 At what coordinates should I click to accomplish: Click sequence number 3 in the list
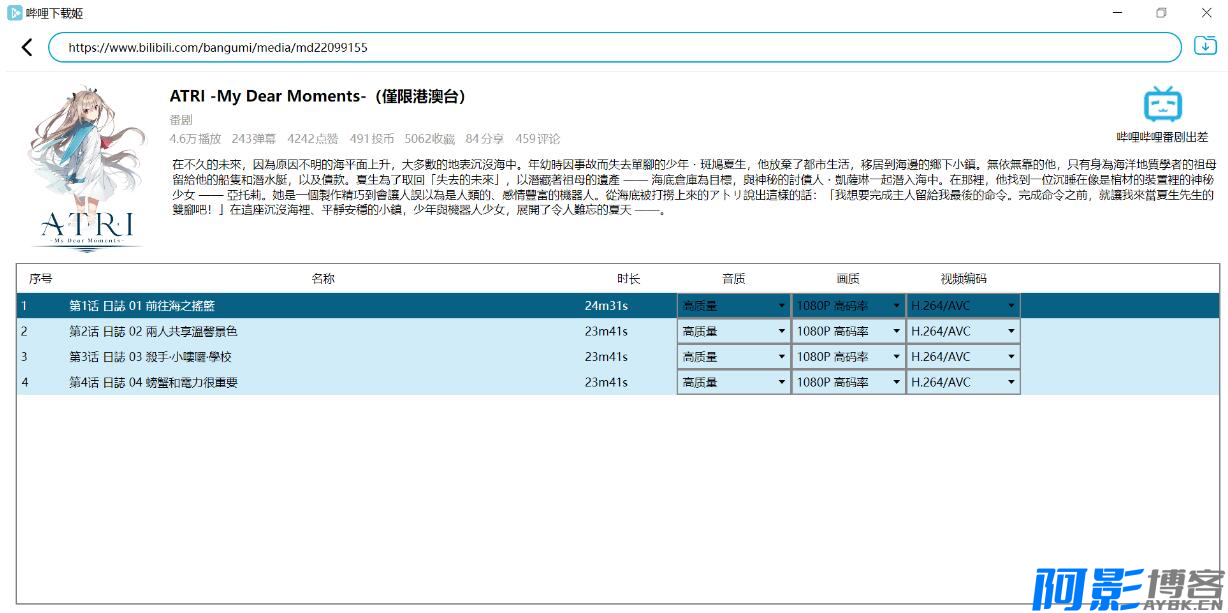pos(24,357)
